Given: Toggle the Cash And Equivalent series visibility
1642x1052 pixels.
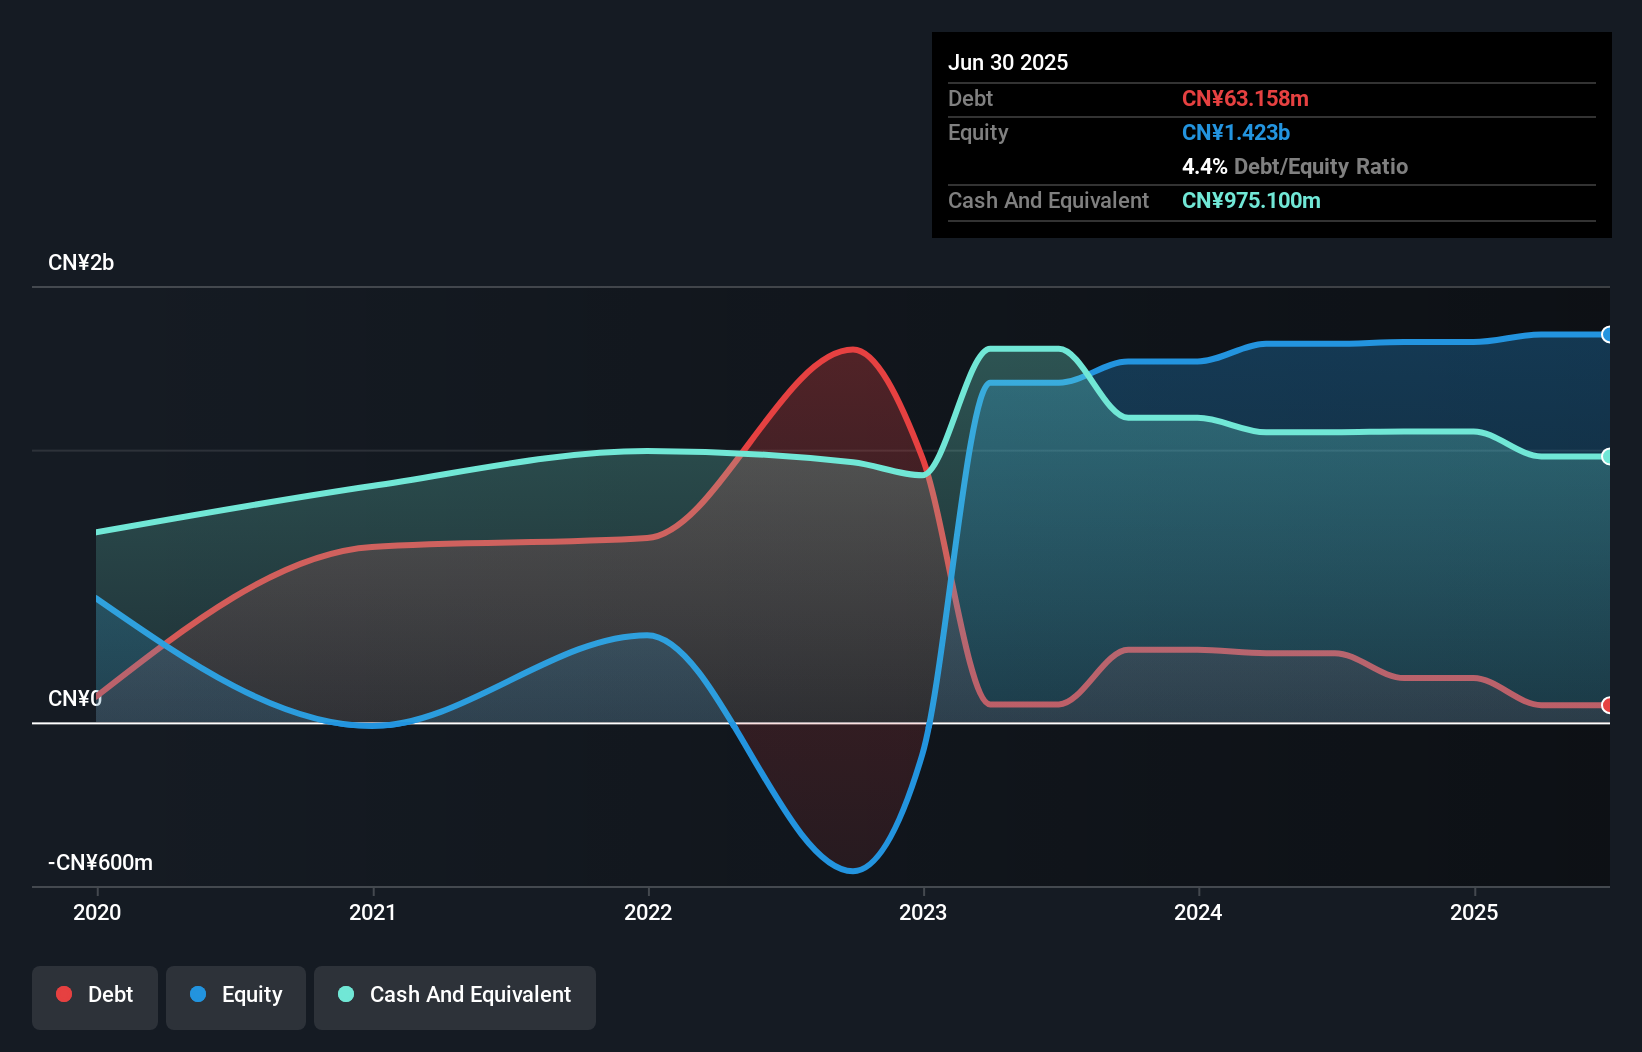Looking at the screenshot, I should click(x=454, y=995).
